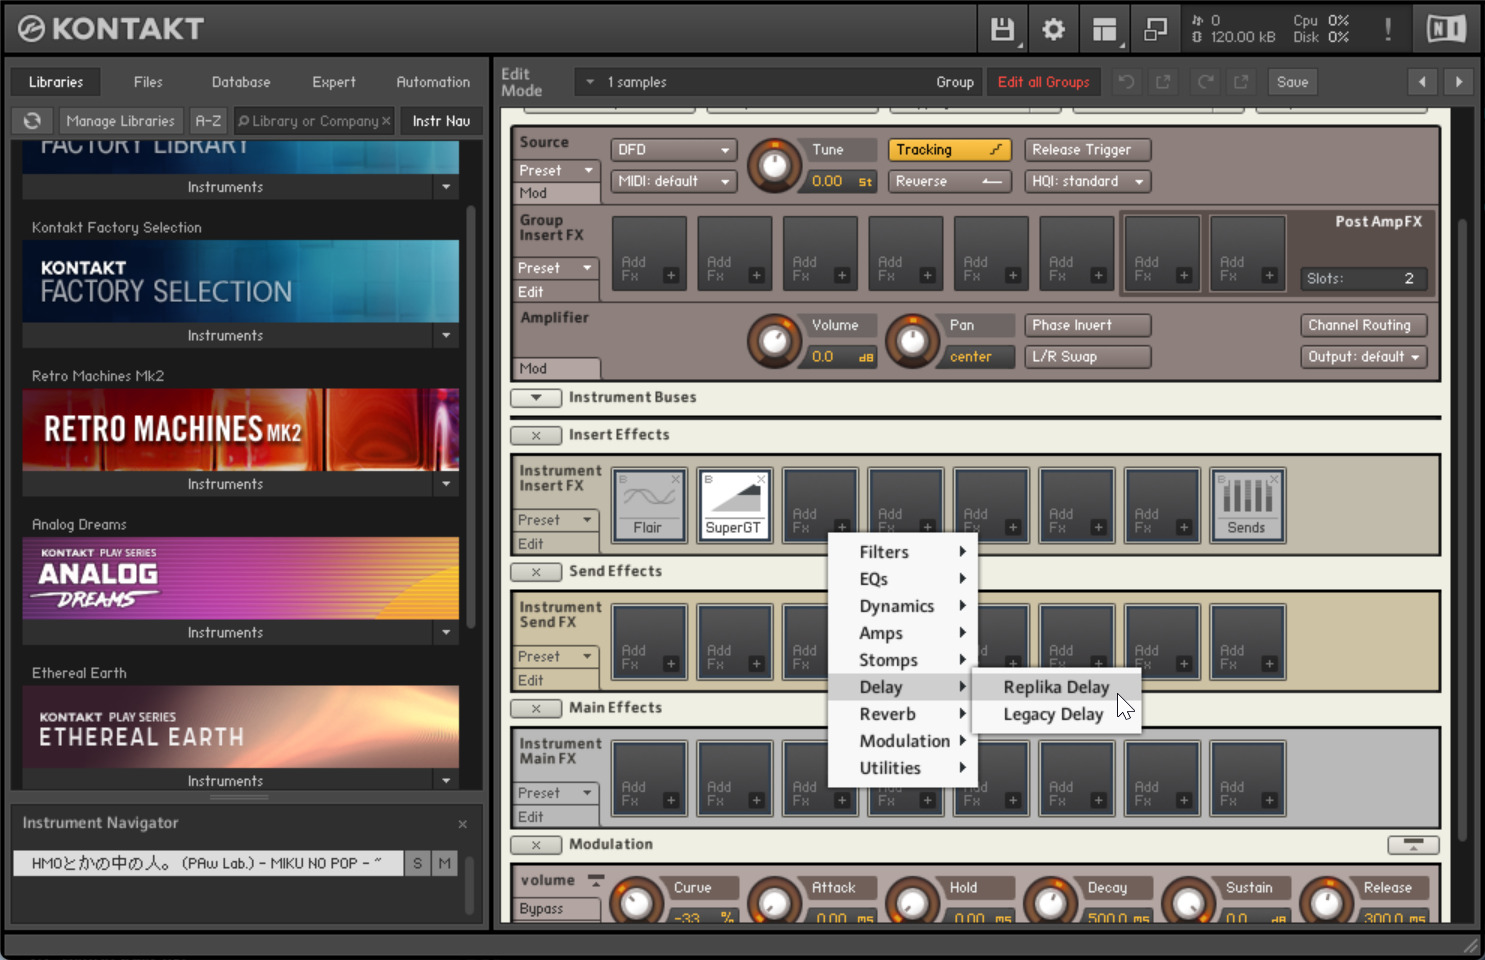This screenshot has height=960, width=1485.
Task: Select the MIKU NO POP instrument entry
Action: point(208,863)
